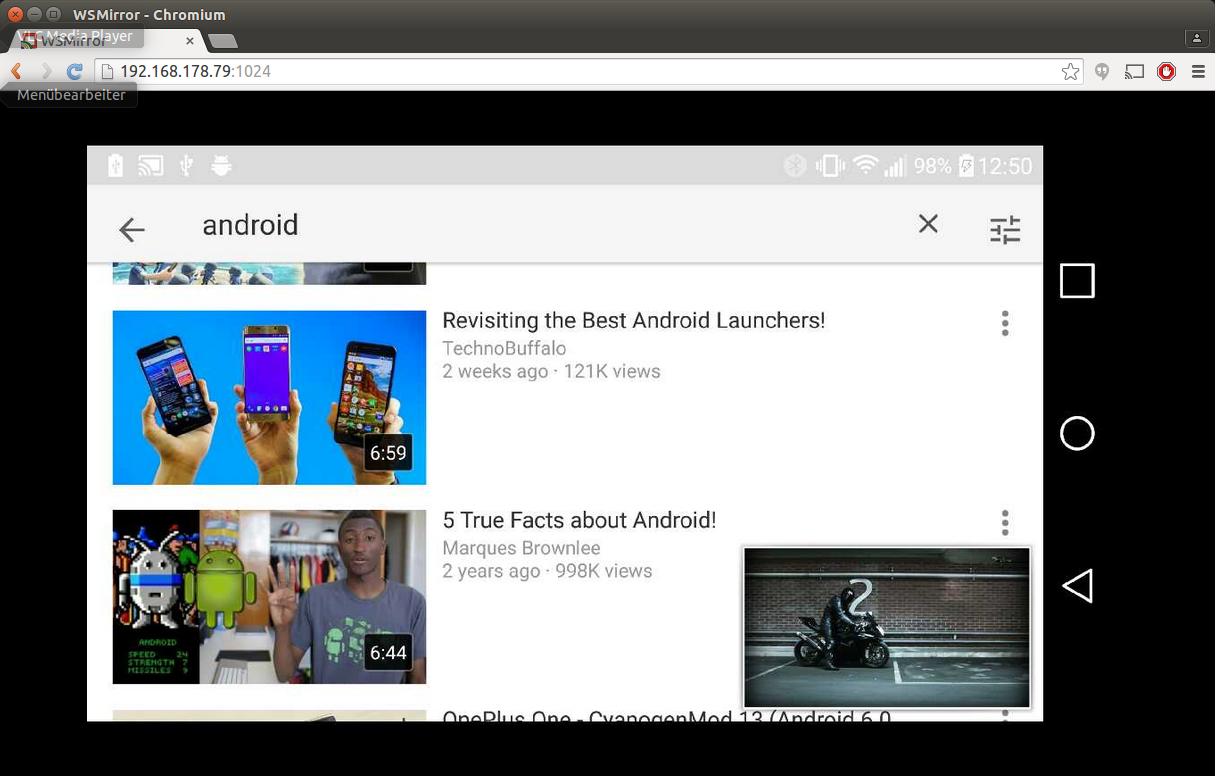
Task: Clear the search with the X icon
Action: (928, 224)
